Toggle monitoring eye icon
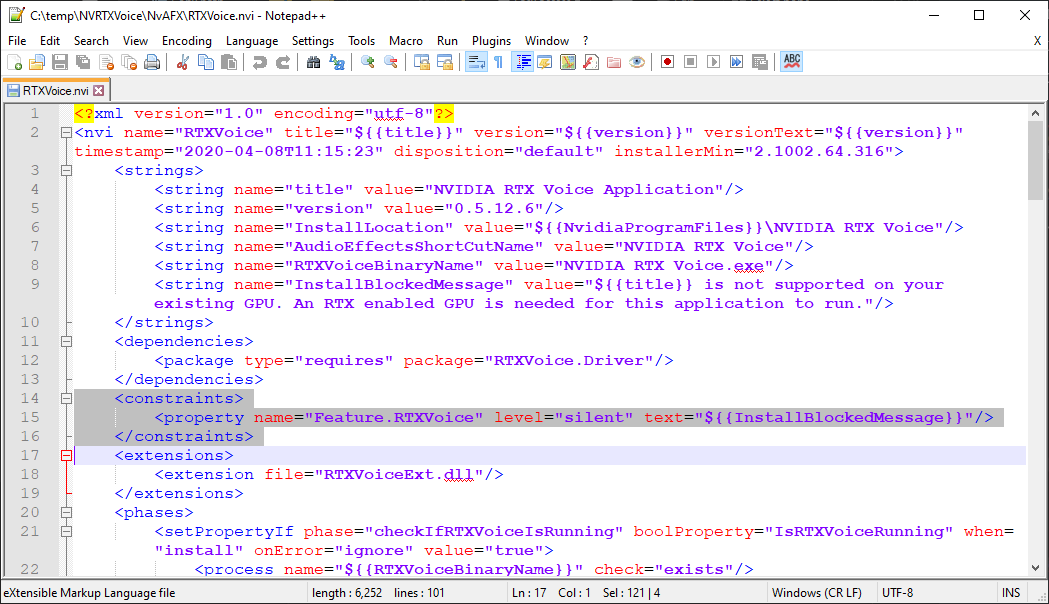The height and width of the screenshot is (604, 1049). coord(637,62)
